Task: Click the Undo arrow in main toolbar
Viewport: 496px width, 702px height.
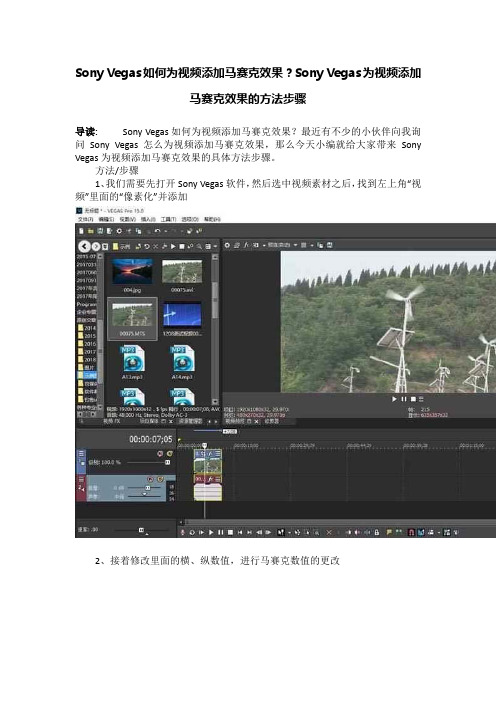Action: (x=157, y=231)
